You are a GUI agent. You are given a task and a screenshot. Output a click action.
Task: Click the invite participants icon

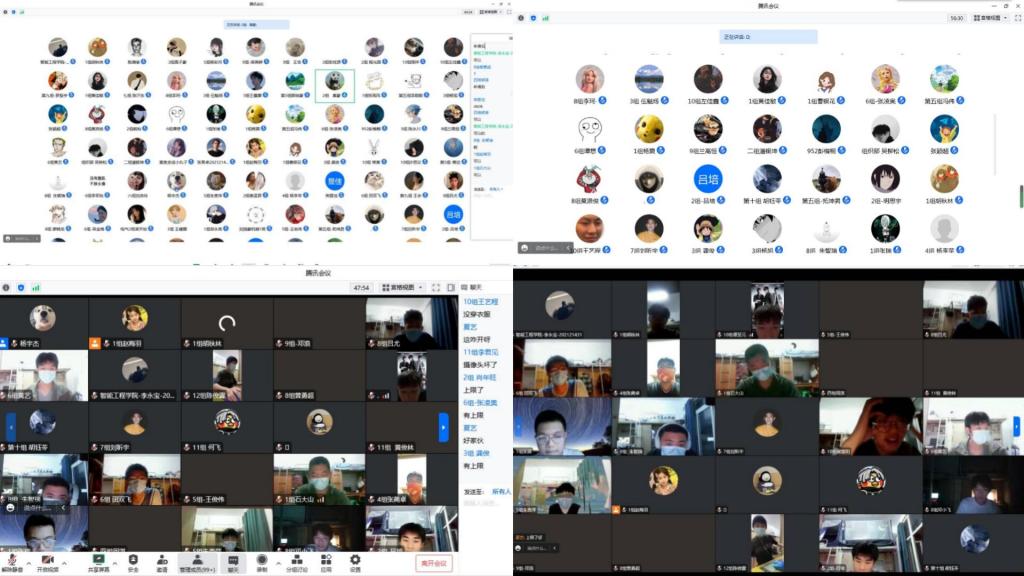click(161, 560)
